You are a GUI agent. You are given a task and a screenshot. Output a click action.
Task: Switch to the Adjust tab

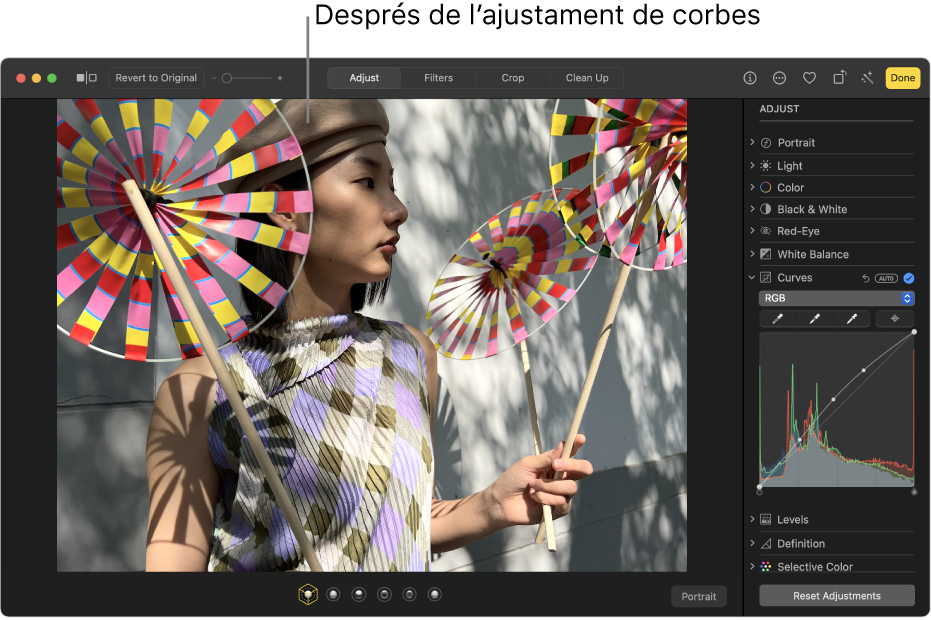point(364,78)
